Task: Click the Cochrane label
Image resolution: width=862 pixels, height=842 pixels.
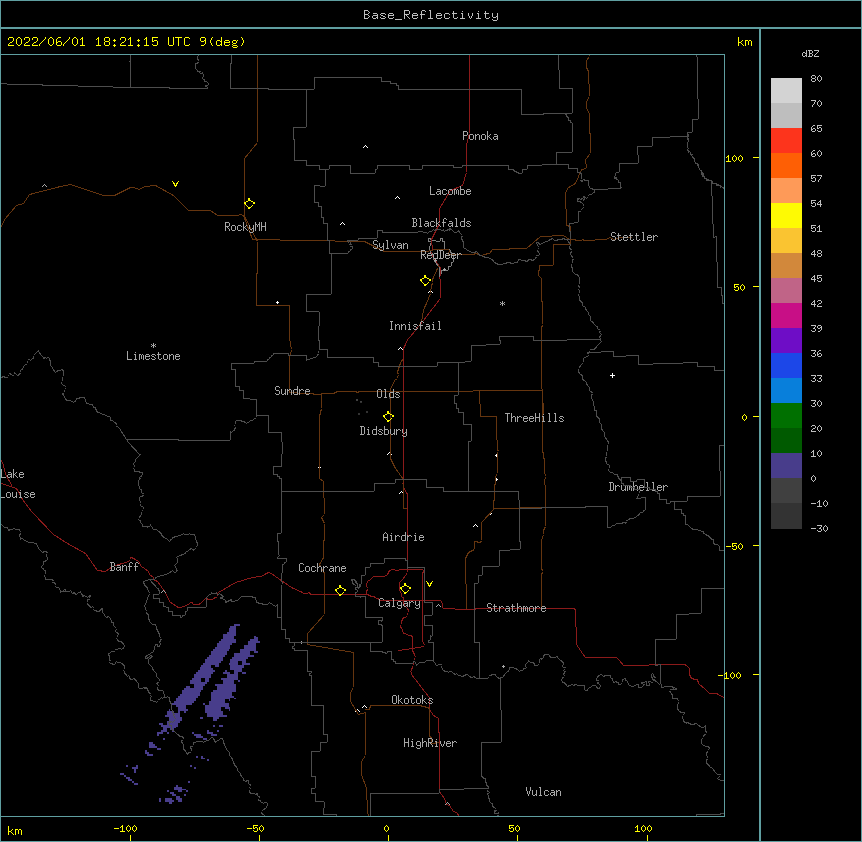Action: (x=322, y=568)
